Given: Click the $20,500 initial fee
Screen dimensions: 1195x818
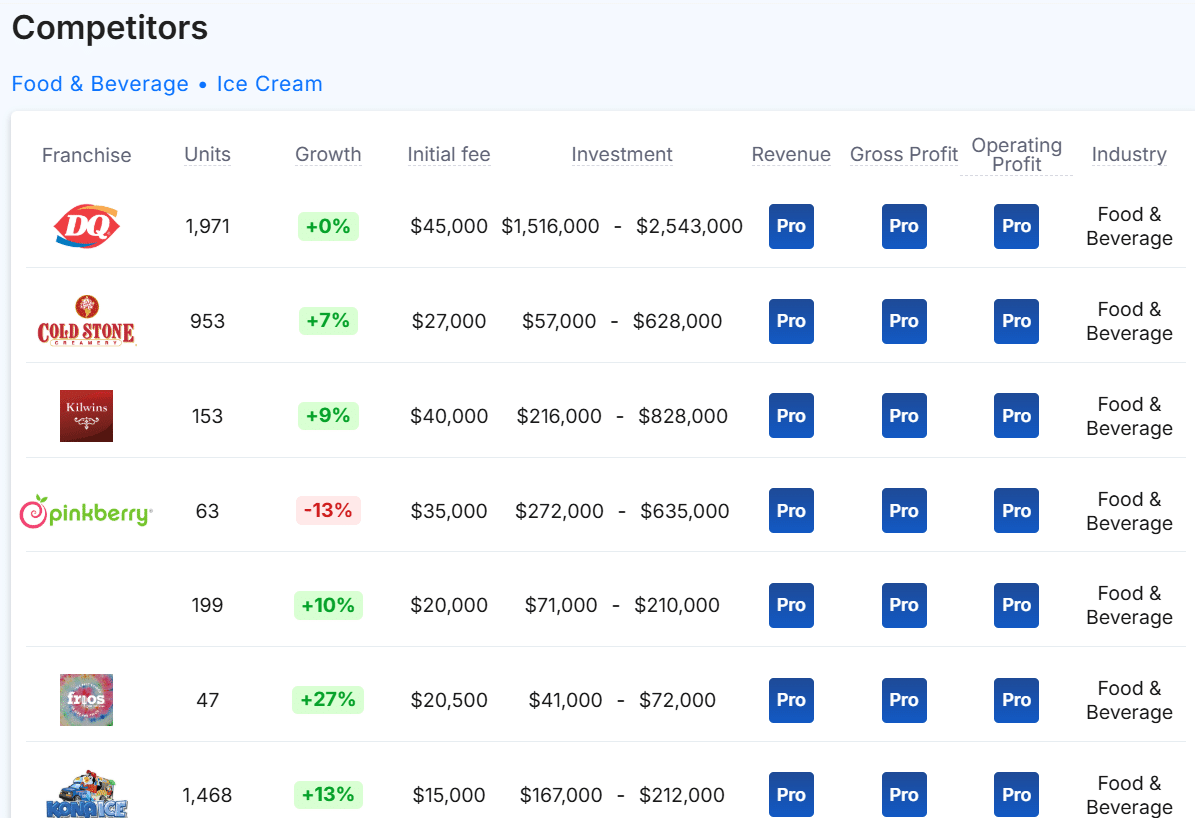Looking at the screenshot, I should coord(449,700).
